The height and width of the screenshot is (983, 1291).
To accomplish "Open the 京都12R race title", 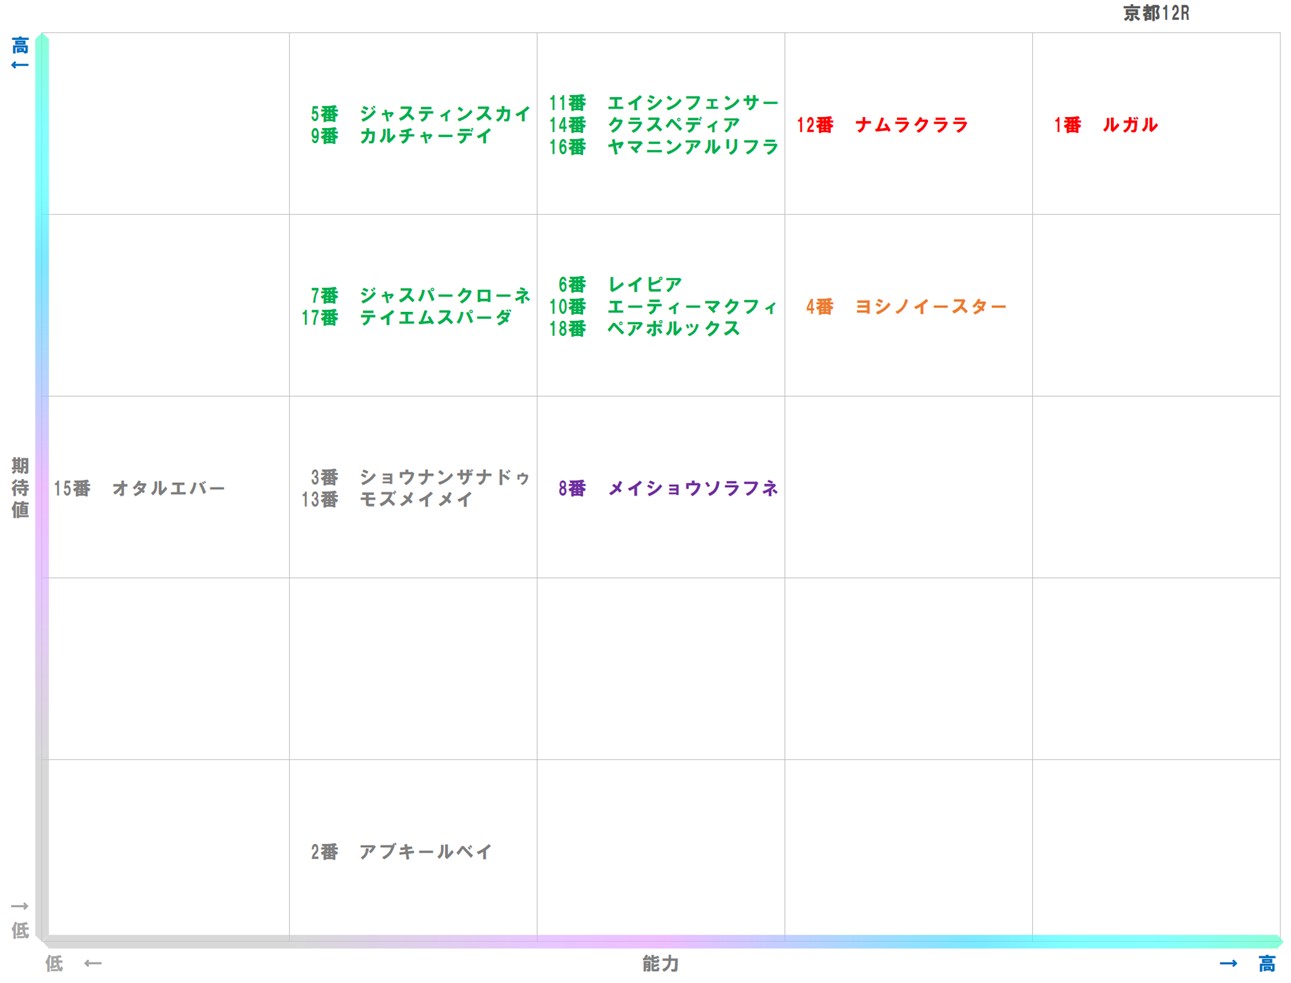I will [x=1156, y=13].
